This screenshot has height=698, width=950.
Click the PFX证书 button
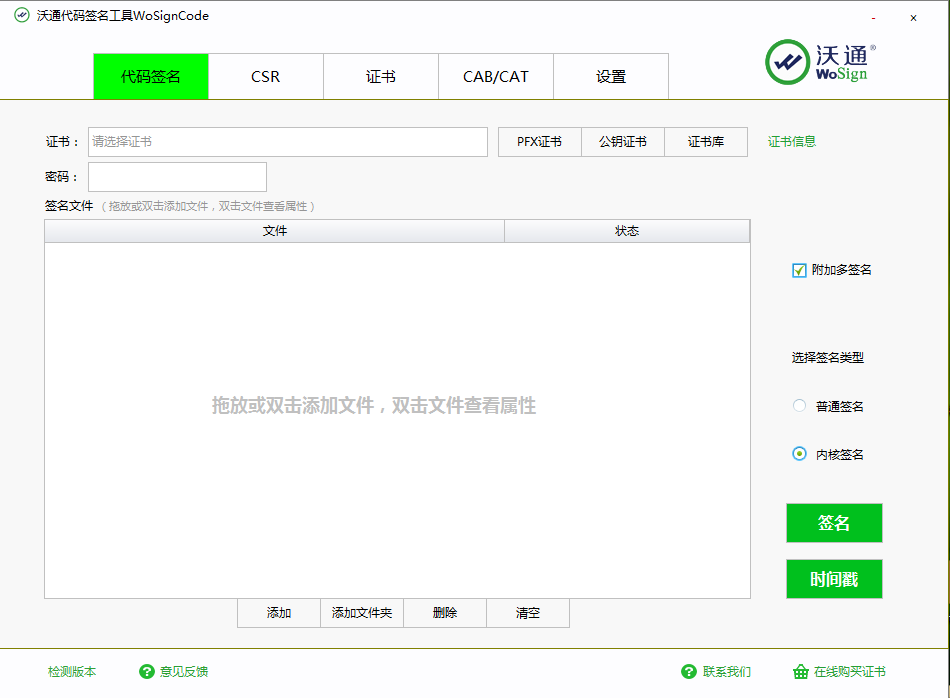539,142
